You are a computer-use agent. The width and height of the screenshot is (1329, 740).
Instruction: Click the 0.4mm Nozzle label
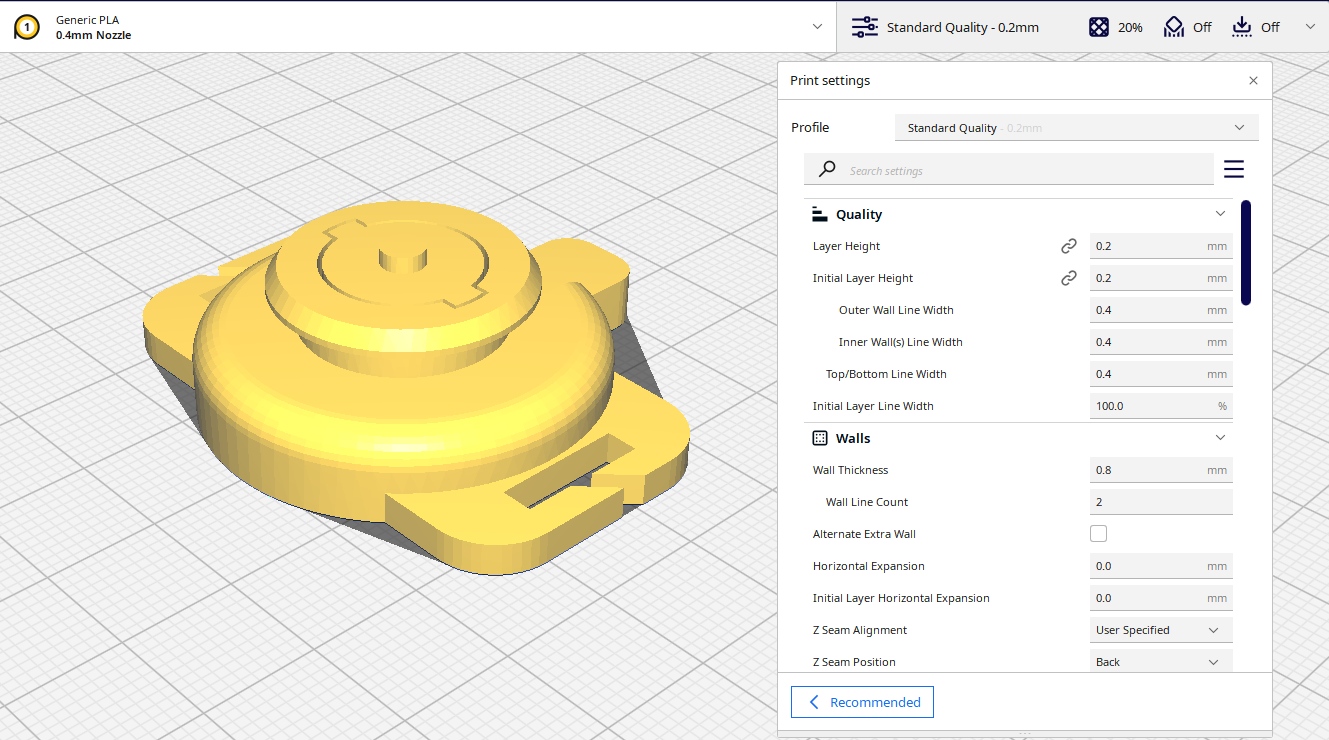click(93, 35)
